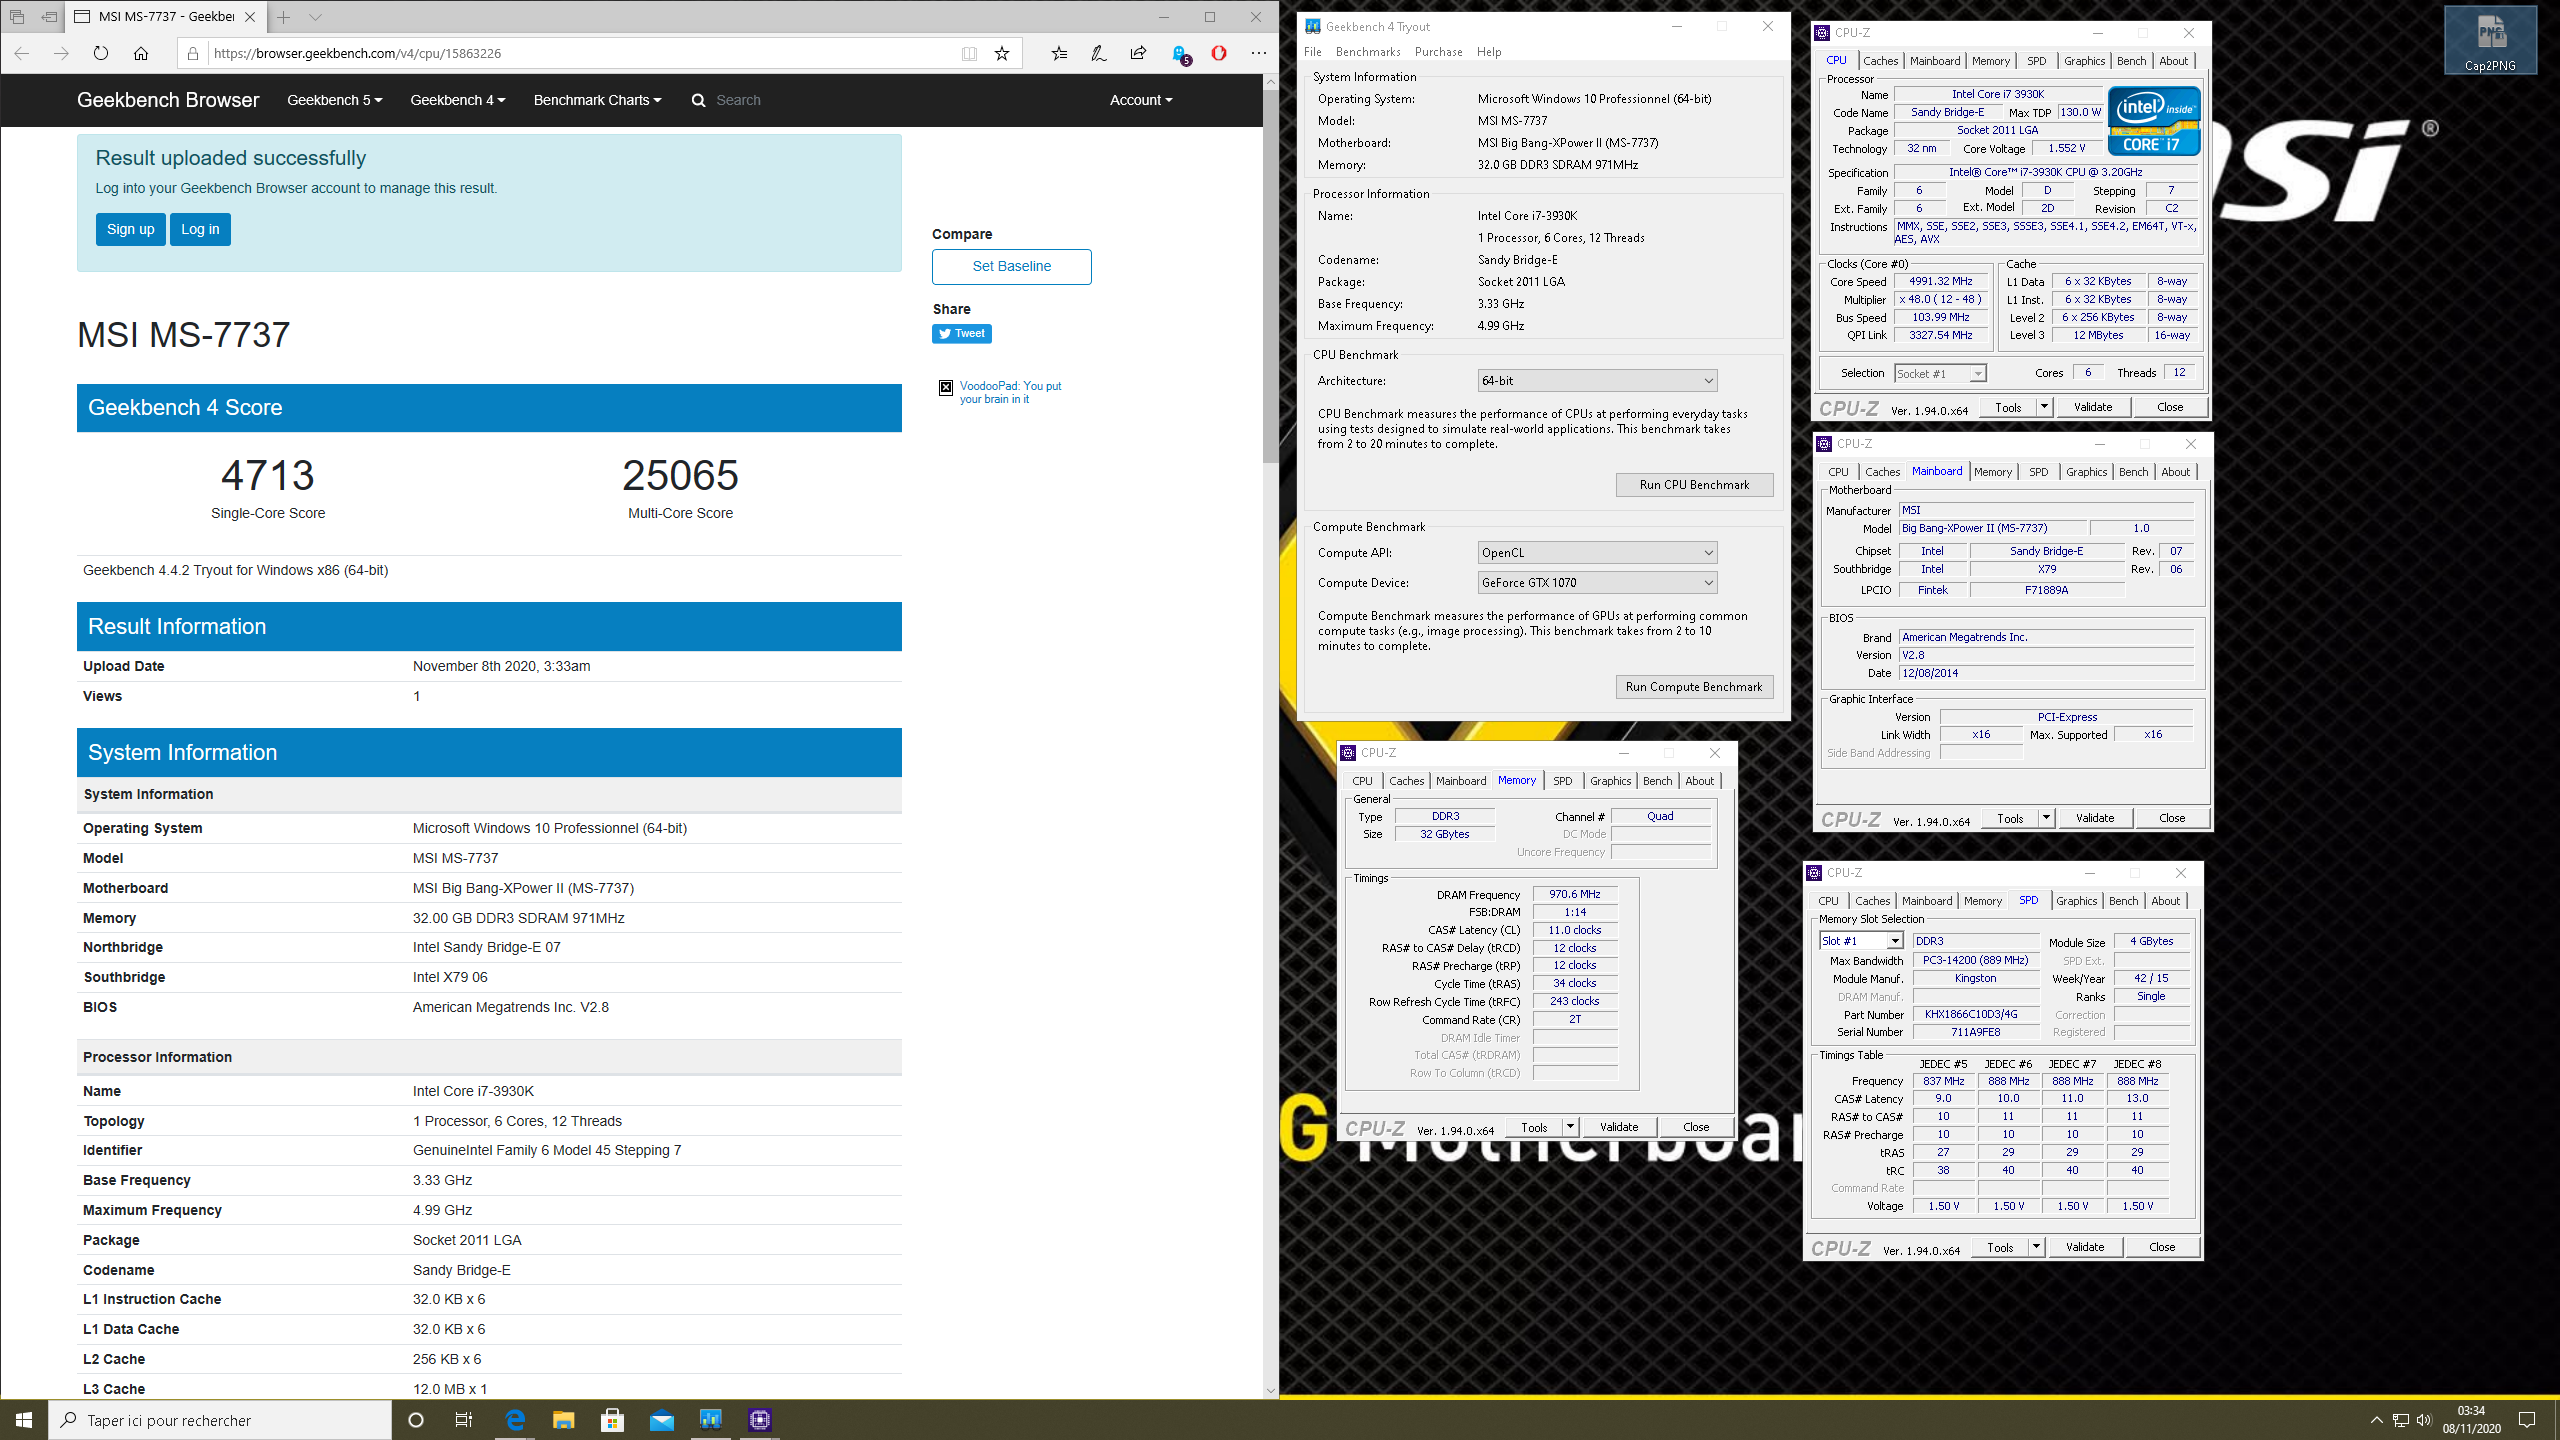Show hidden tray icons chevron
2560x1440 pixels.
[2376, 1420]
